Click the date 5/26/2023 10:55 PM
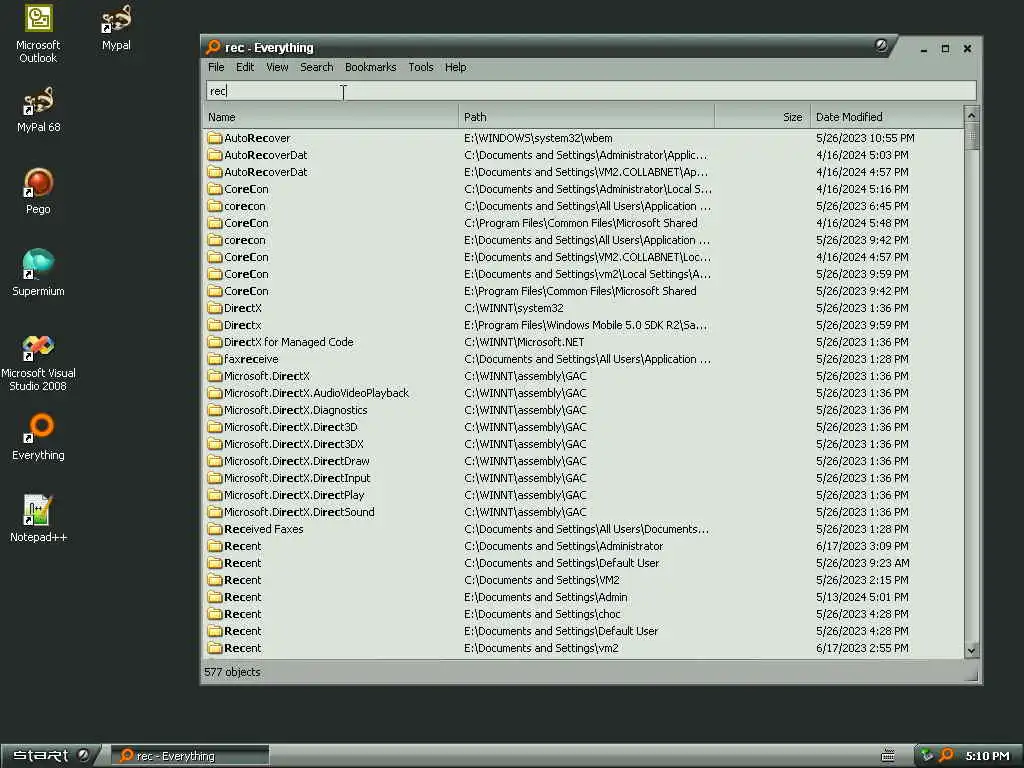The width and height of the screenshot is (1024, 768). coord(865,138)
